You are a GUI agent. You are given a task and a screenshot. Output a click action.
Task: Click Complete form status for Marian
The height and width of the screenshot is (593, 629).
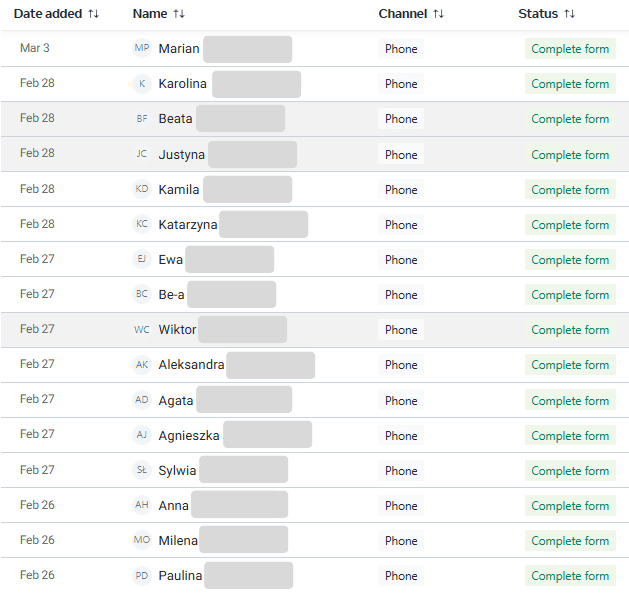tap(570, 49)
